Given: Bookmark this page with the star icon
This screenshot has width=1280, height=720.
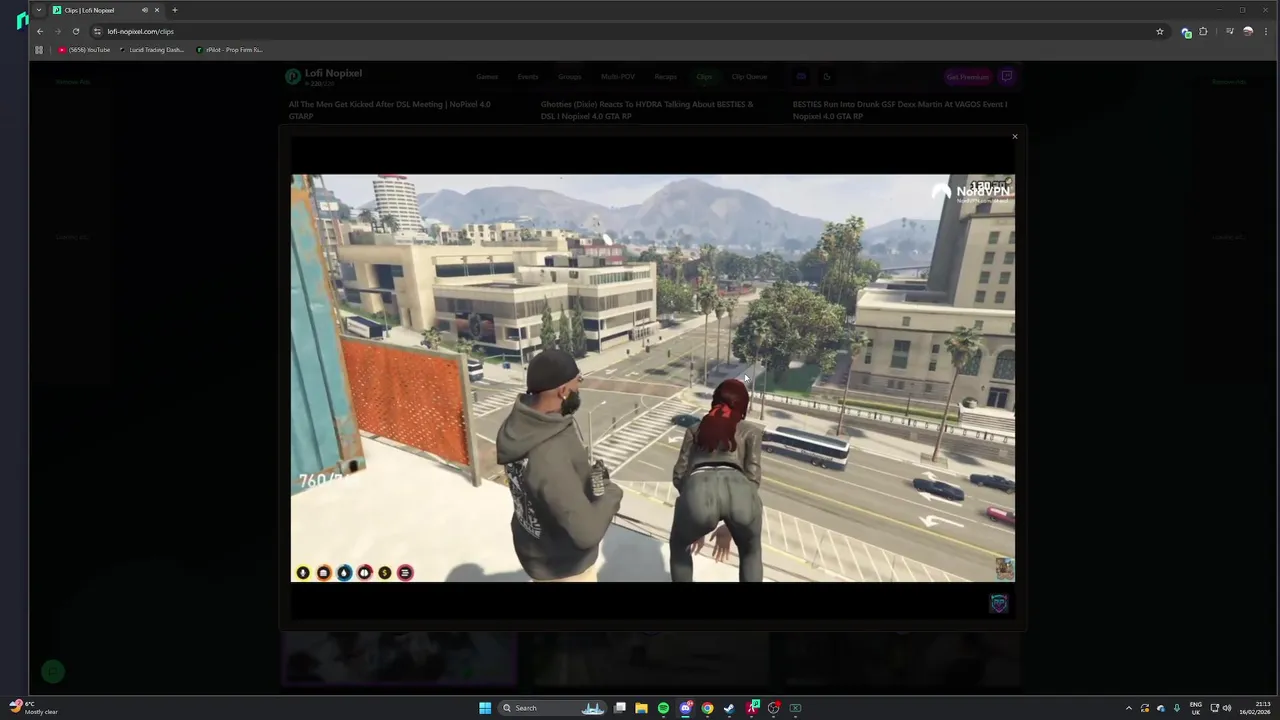Looking at the screenshot, I should pyautogui.click(x=1160, y=31).
